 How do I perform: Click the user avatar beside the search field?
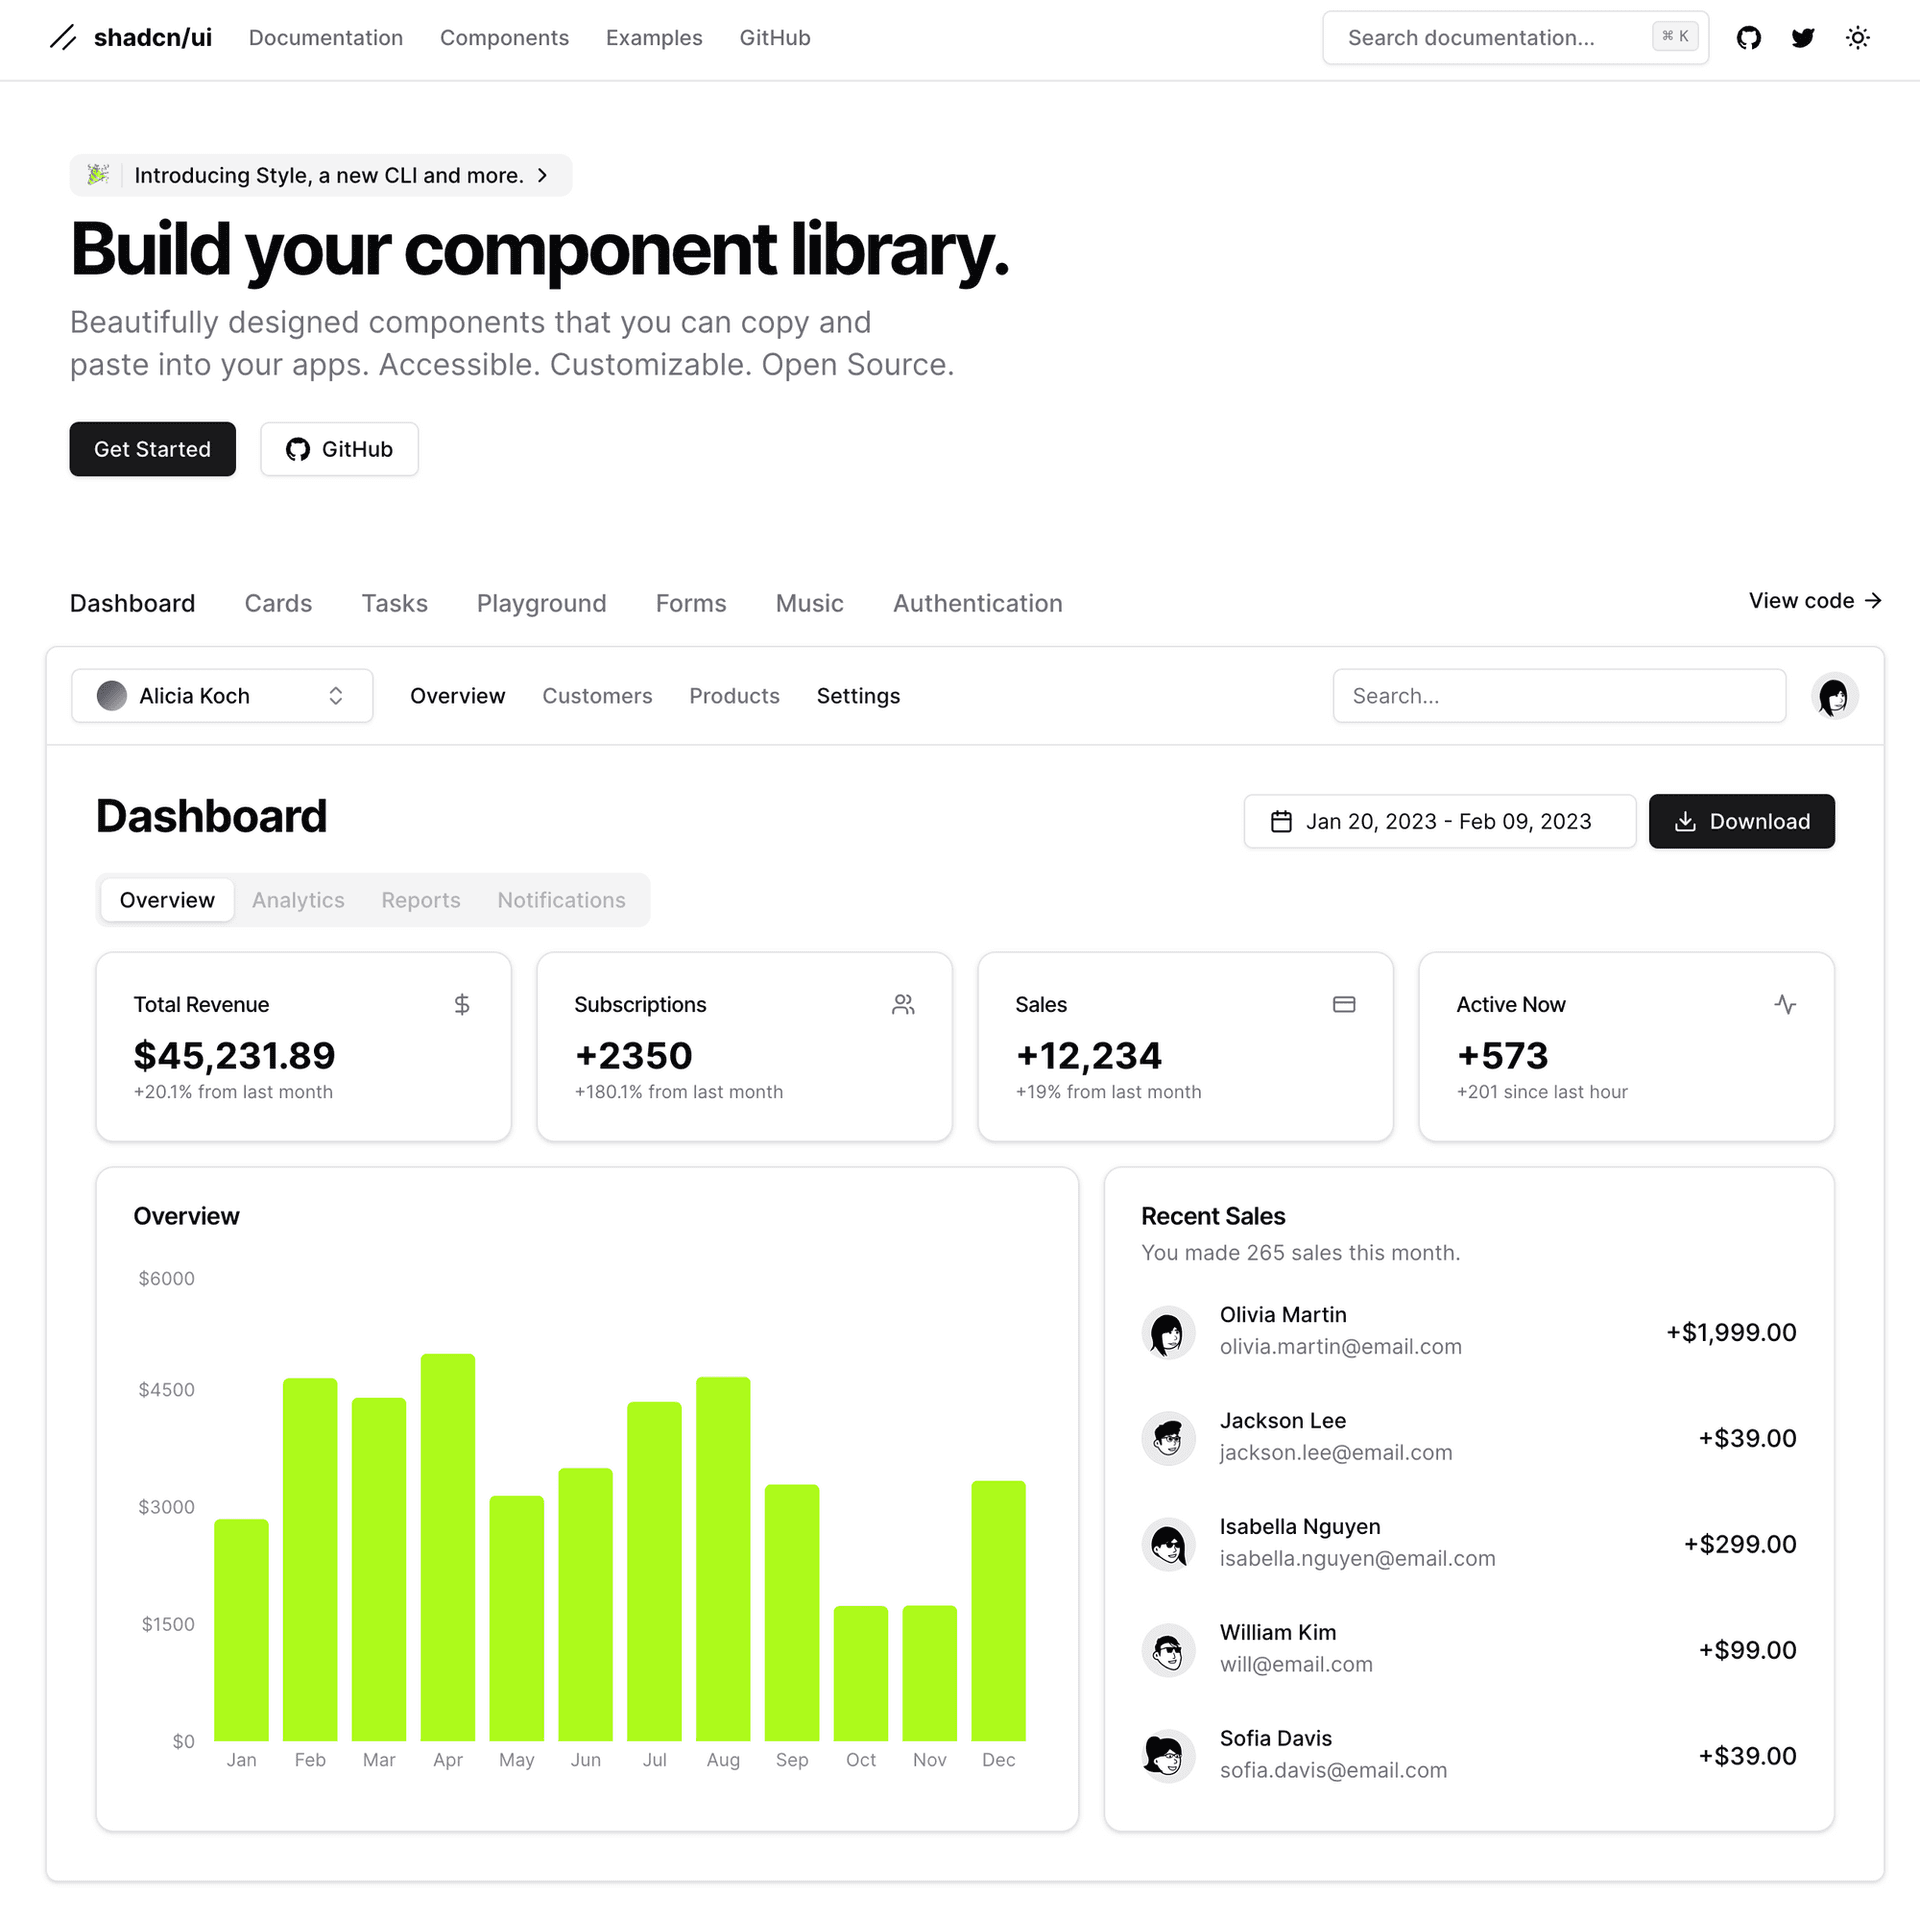(x=1834, y=696)
